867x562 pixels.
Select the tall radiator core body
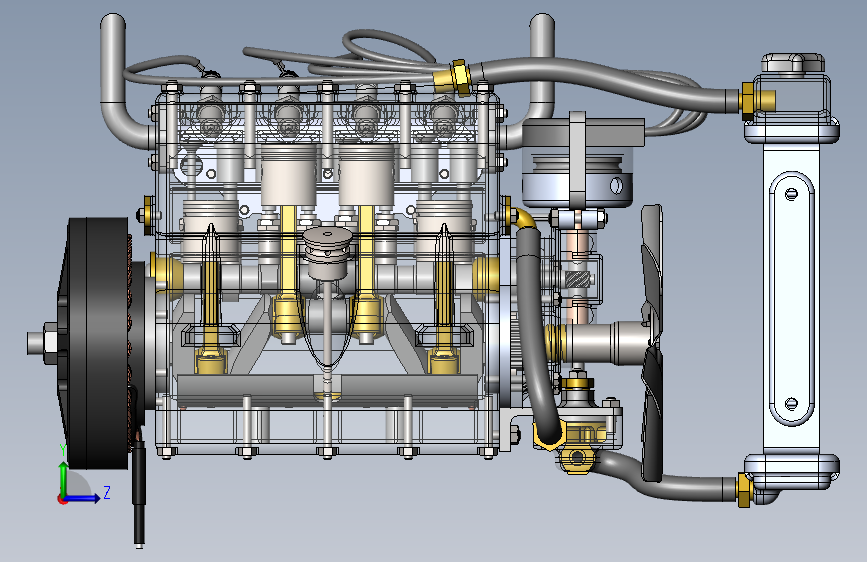click(791, 299)
